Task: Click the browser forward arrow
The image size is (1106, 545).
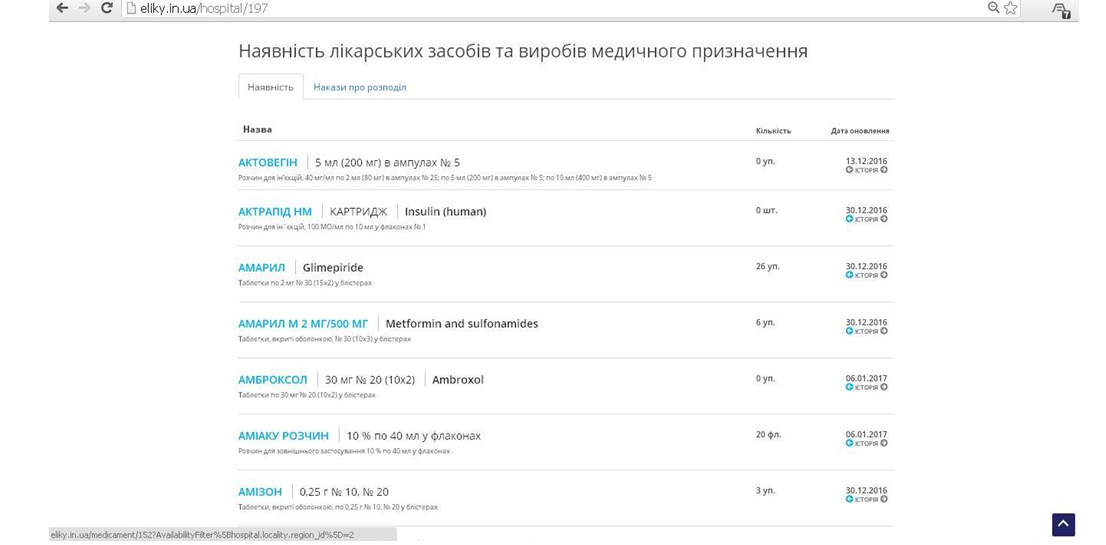Action: click(x=85, y=9)
